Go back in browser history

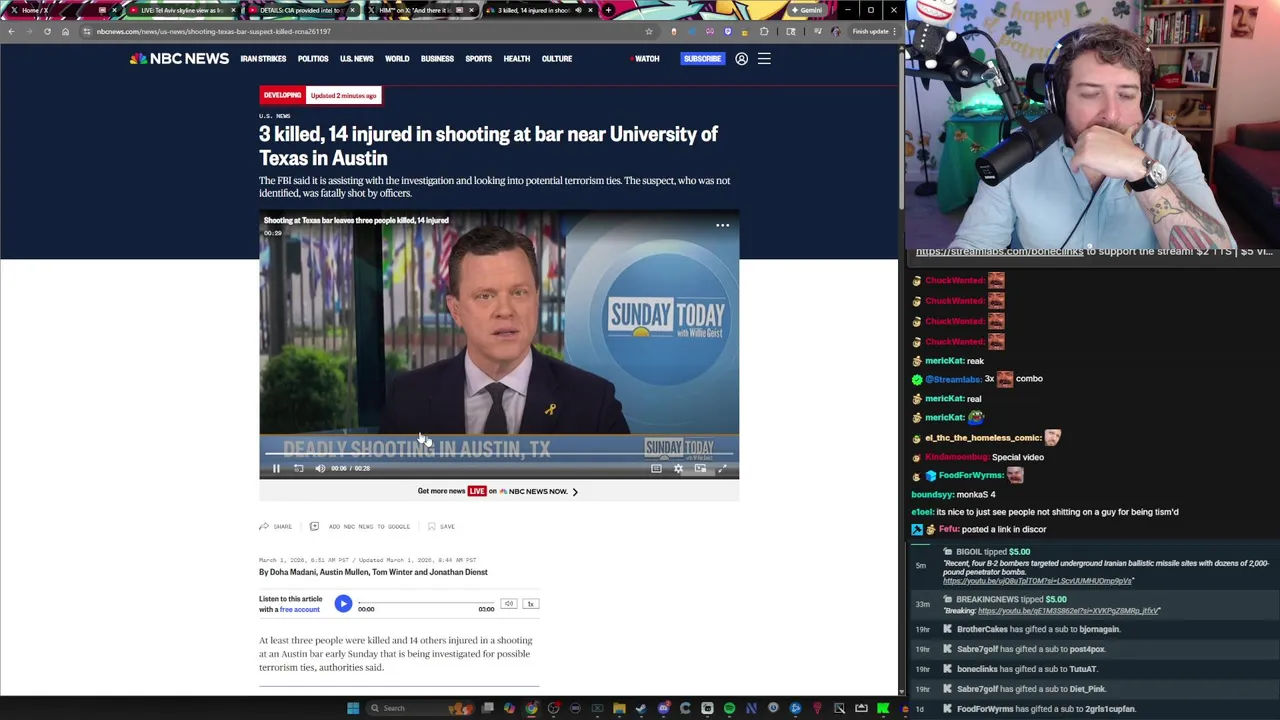click(x=11, y=31)
